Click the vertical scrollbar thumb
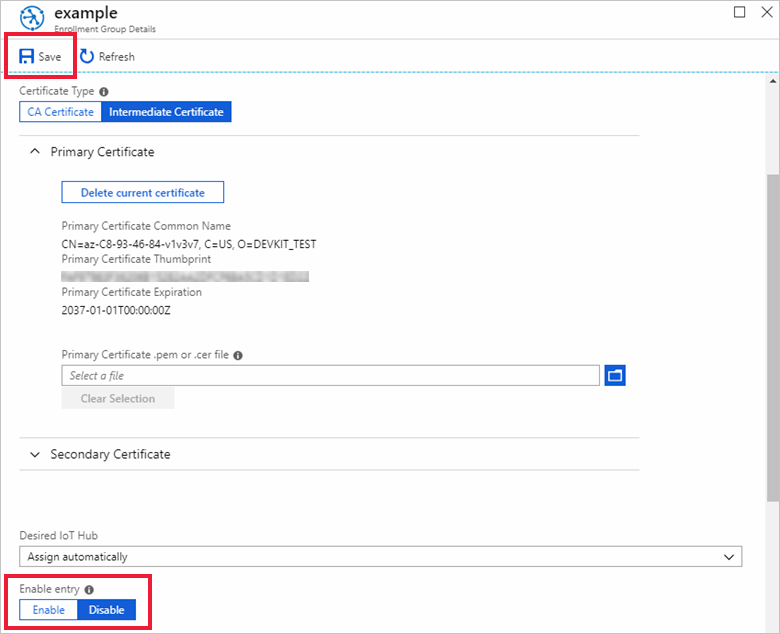This screenshot has height=634, width=780. point(773,338)
